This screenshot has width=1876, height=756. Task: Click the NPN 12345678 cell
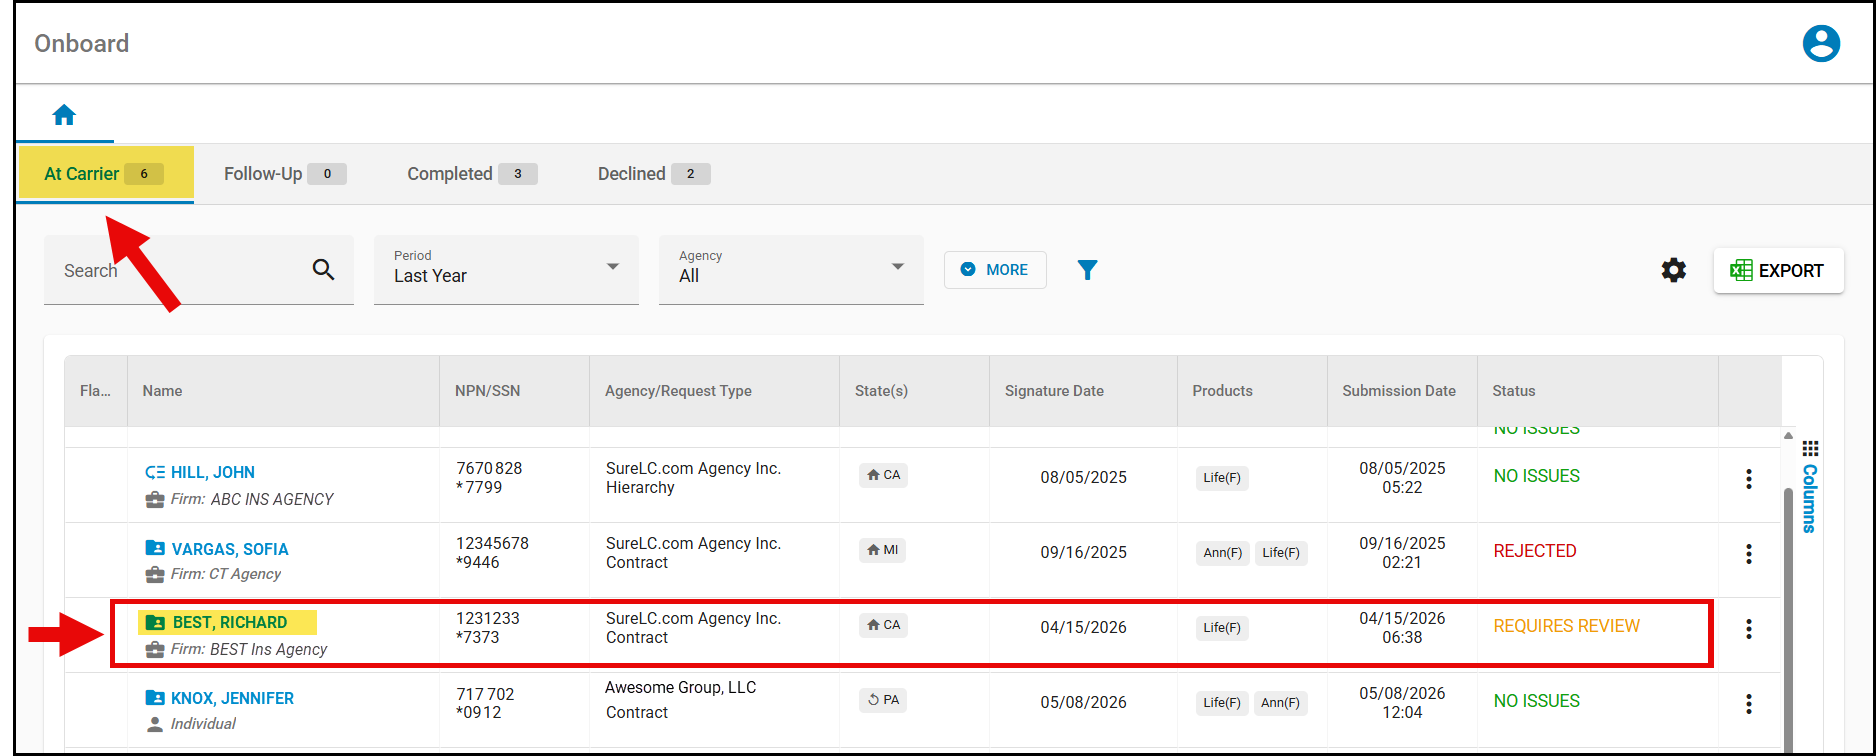coord(492,543)
